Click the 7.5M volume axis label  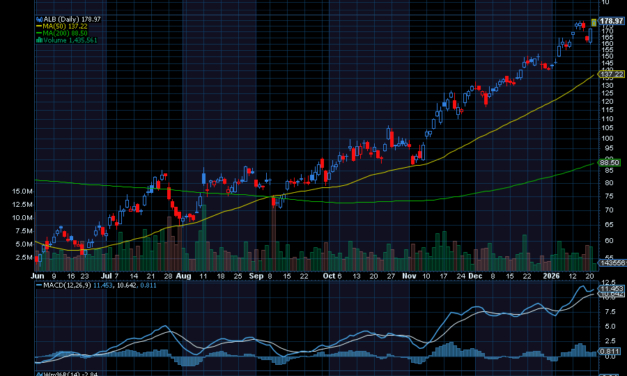(24, 231)
